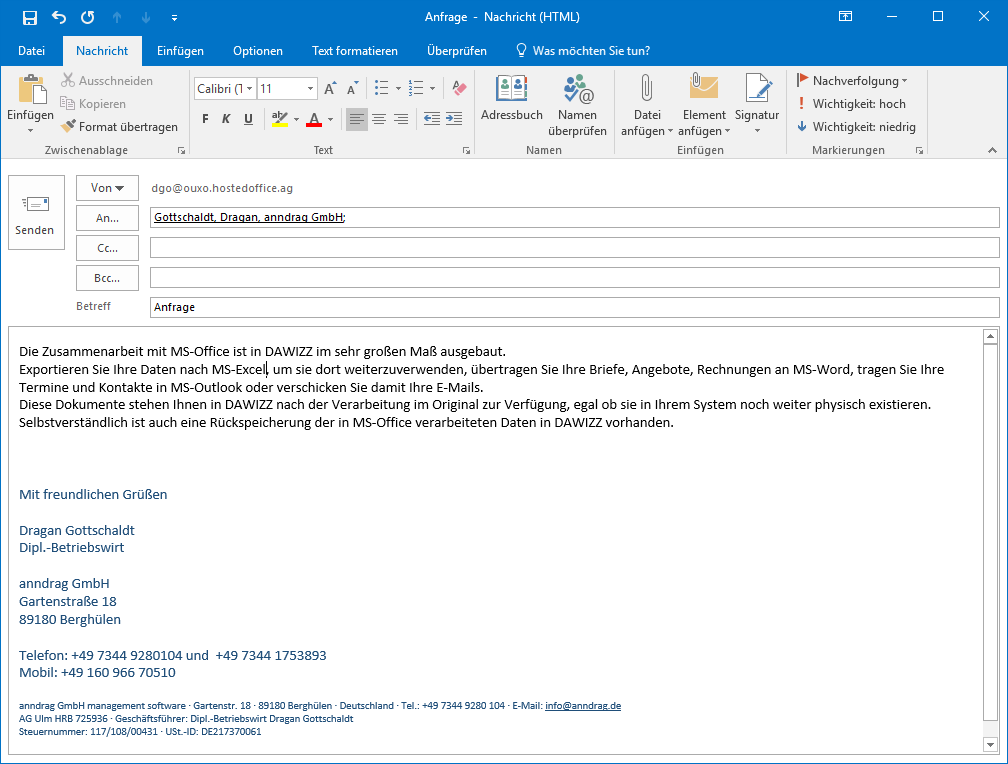
Task: Click Kopieren in the clipboard group
Action: coord(93,104)
